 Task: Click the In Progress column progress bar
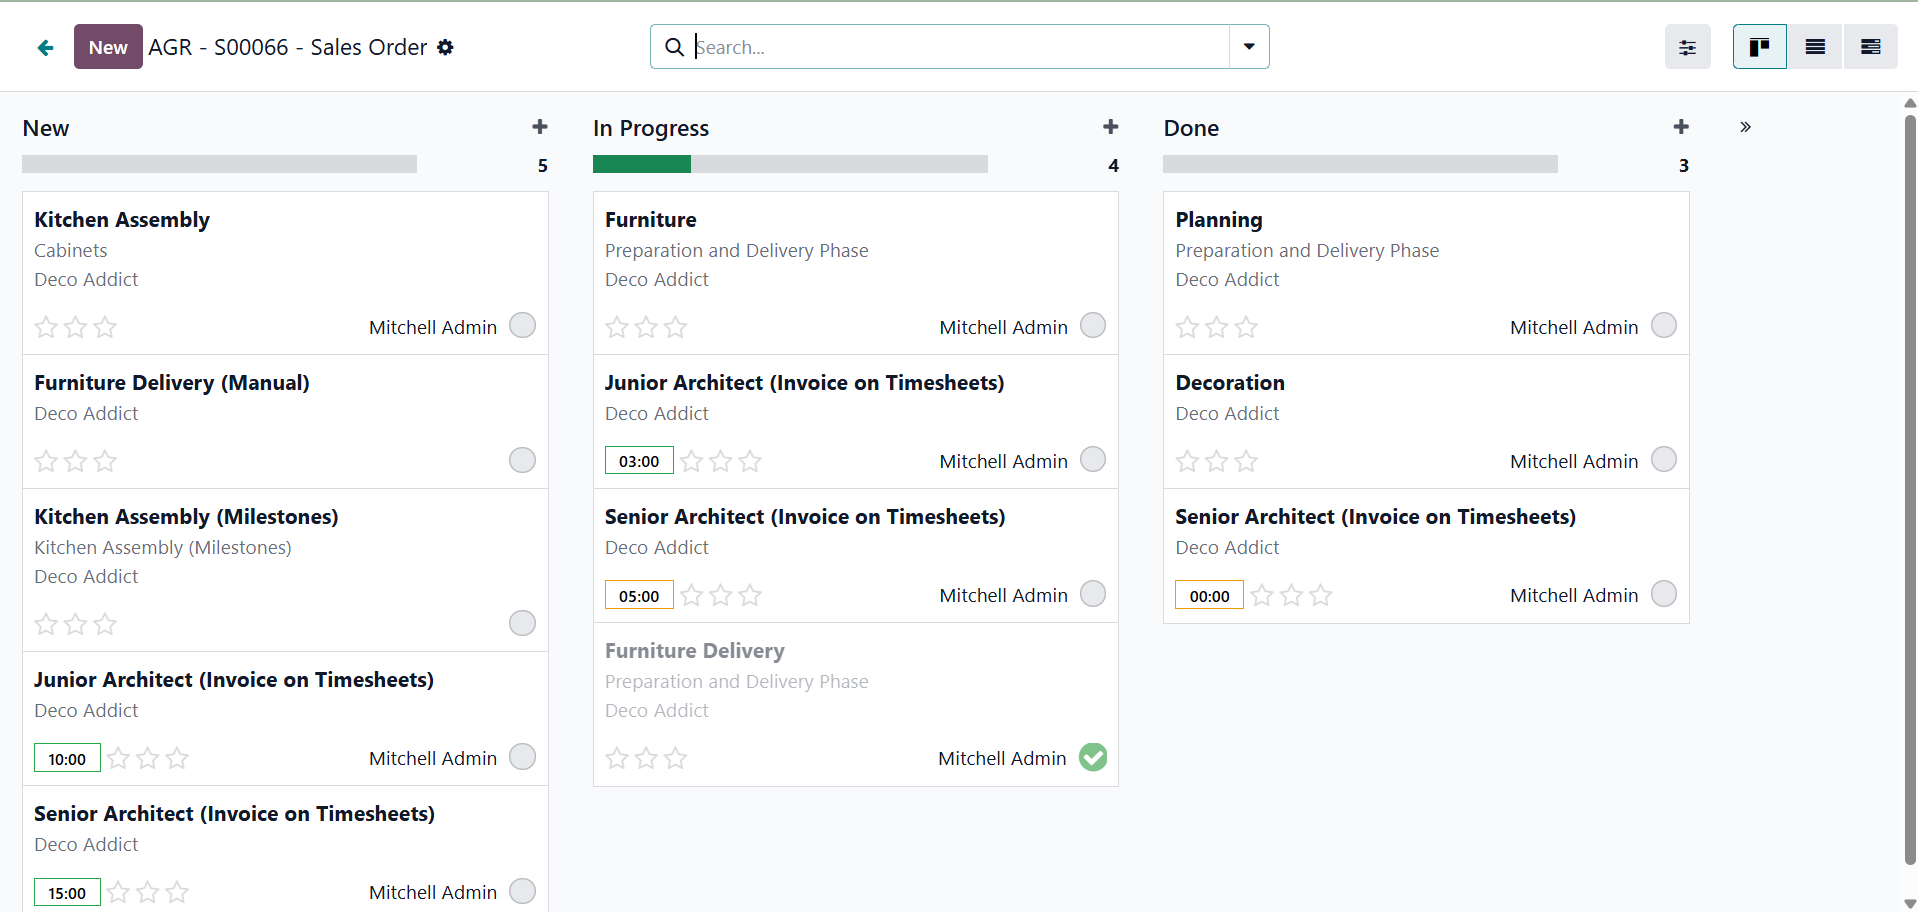pos(790,164)
